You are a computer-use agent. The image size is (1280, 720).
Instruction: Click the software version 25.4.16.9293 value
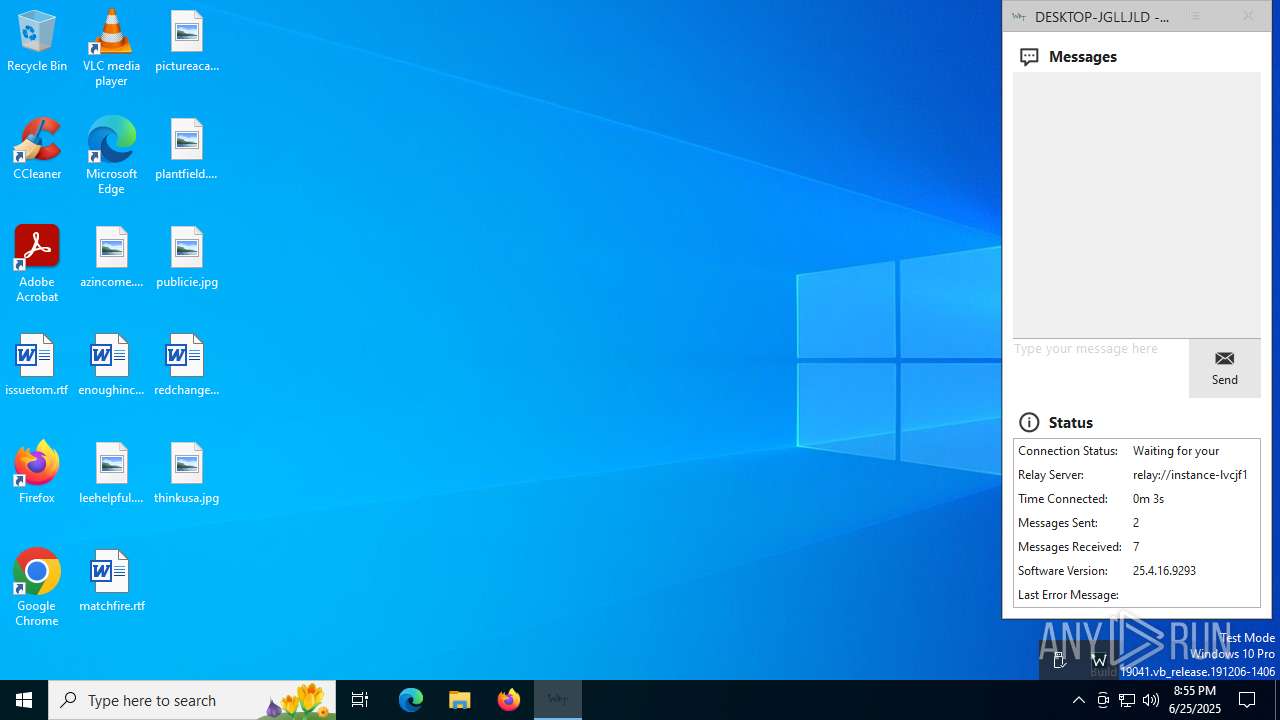coord(1164,571)
